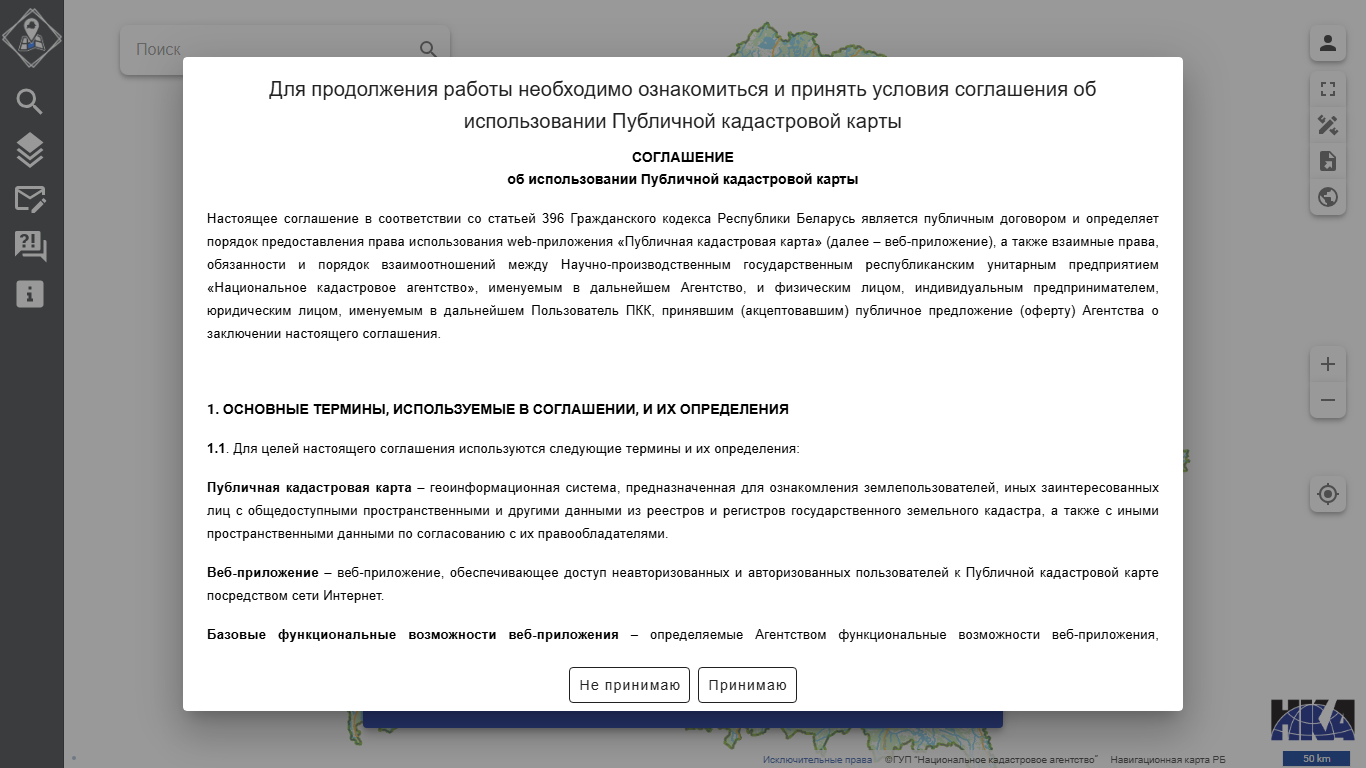Click the СОГЛАШЕНИЕ heading text
The width and height of the screenshot is (1366, 768).
click(x=683, y=157)
